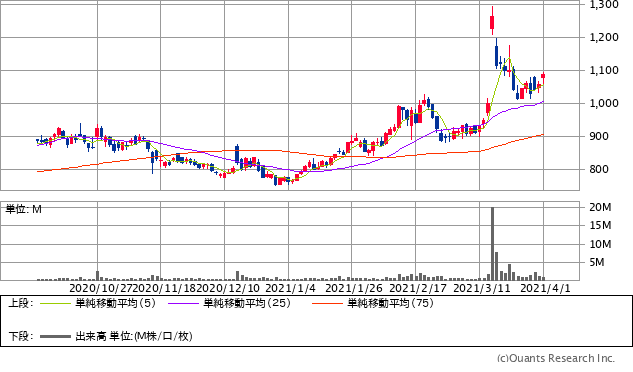
Task: Click the orange 75-day moving average legend line
Action: 327,303
